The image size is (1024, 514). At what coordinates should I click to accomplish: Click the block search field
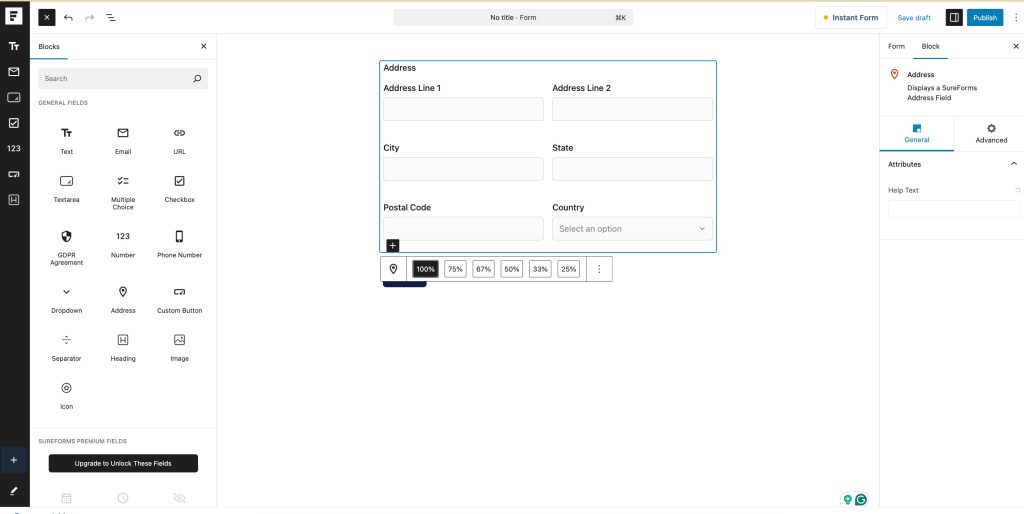tap(115, 78)
